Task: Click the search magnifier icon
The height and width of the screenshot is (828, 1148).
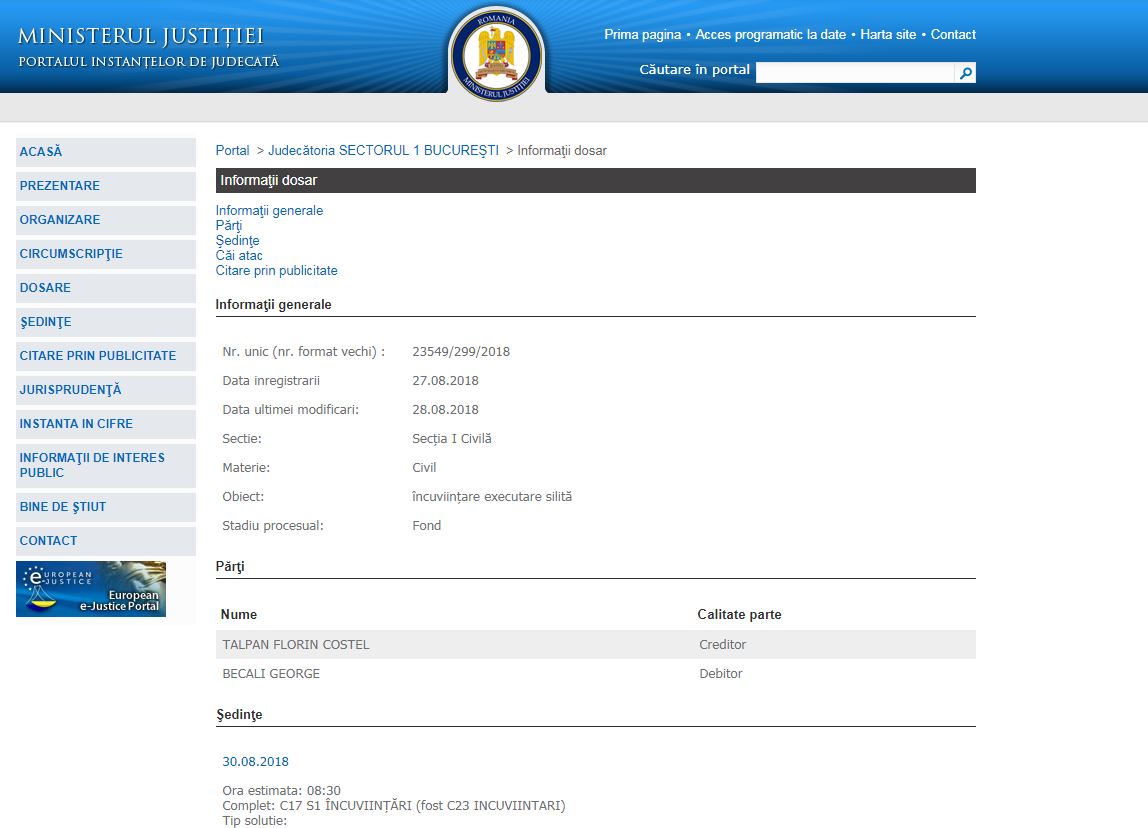Action: pyautogui.click(x=965, y=73)
